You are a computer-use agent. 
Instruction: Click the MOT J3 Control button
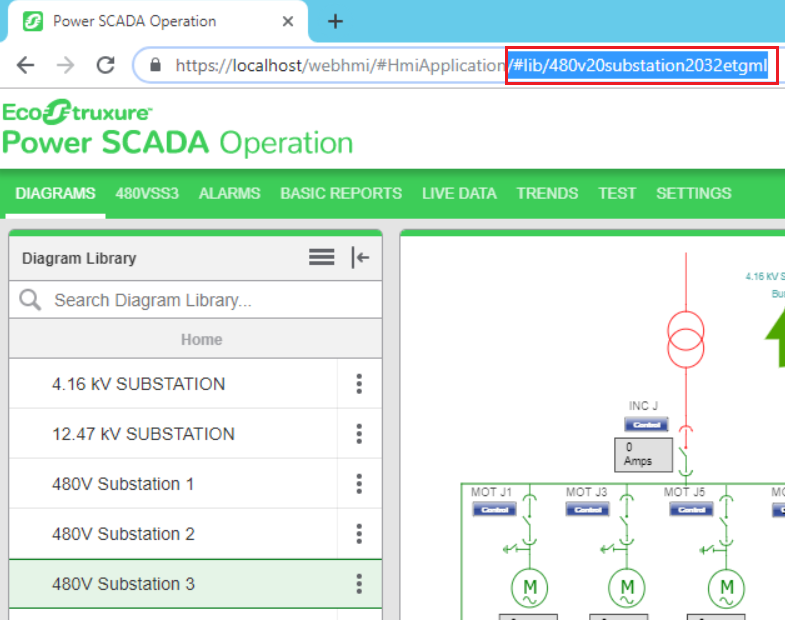tap(588, 510)
